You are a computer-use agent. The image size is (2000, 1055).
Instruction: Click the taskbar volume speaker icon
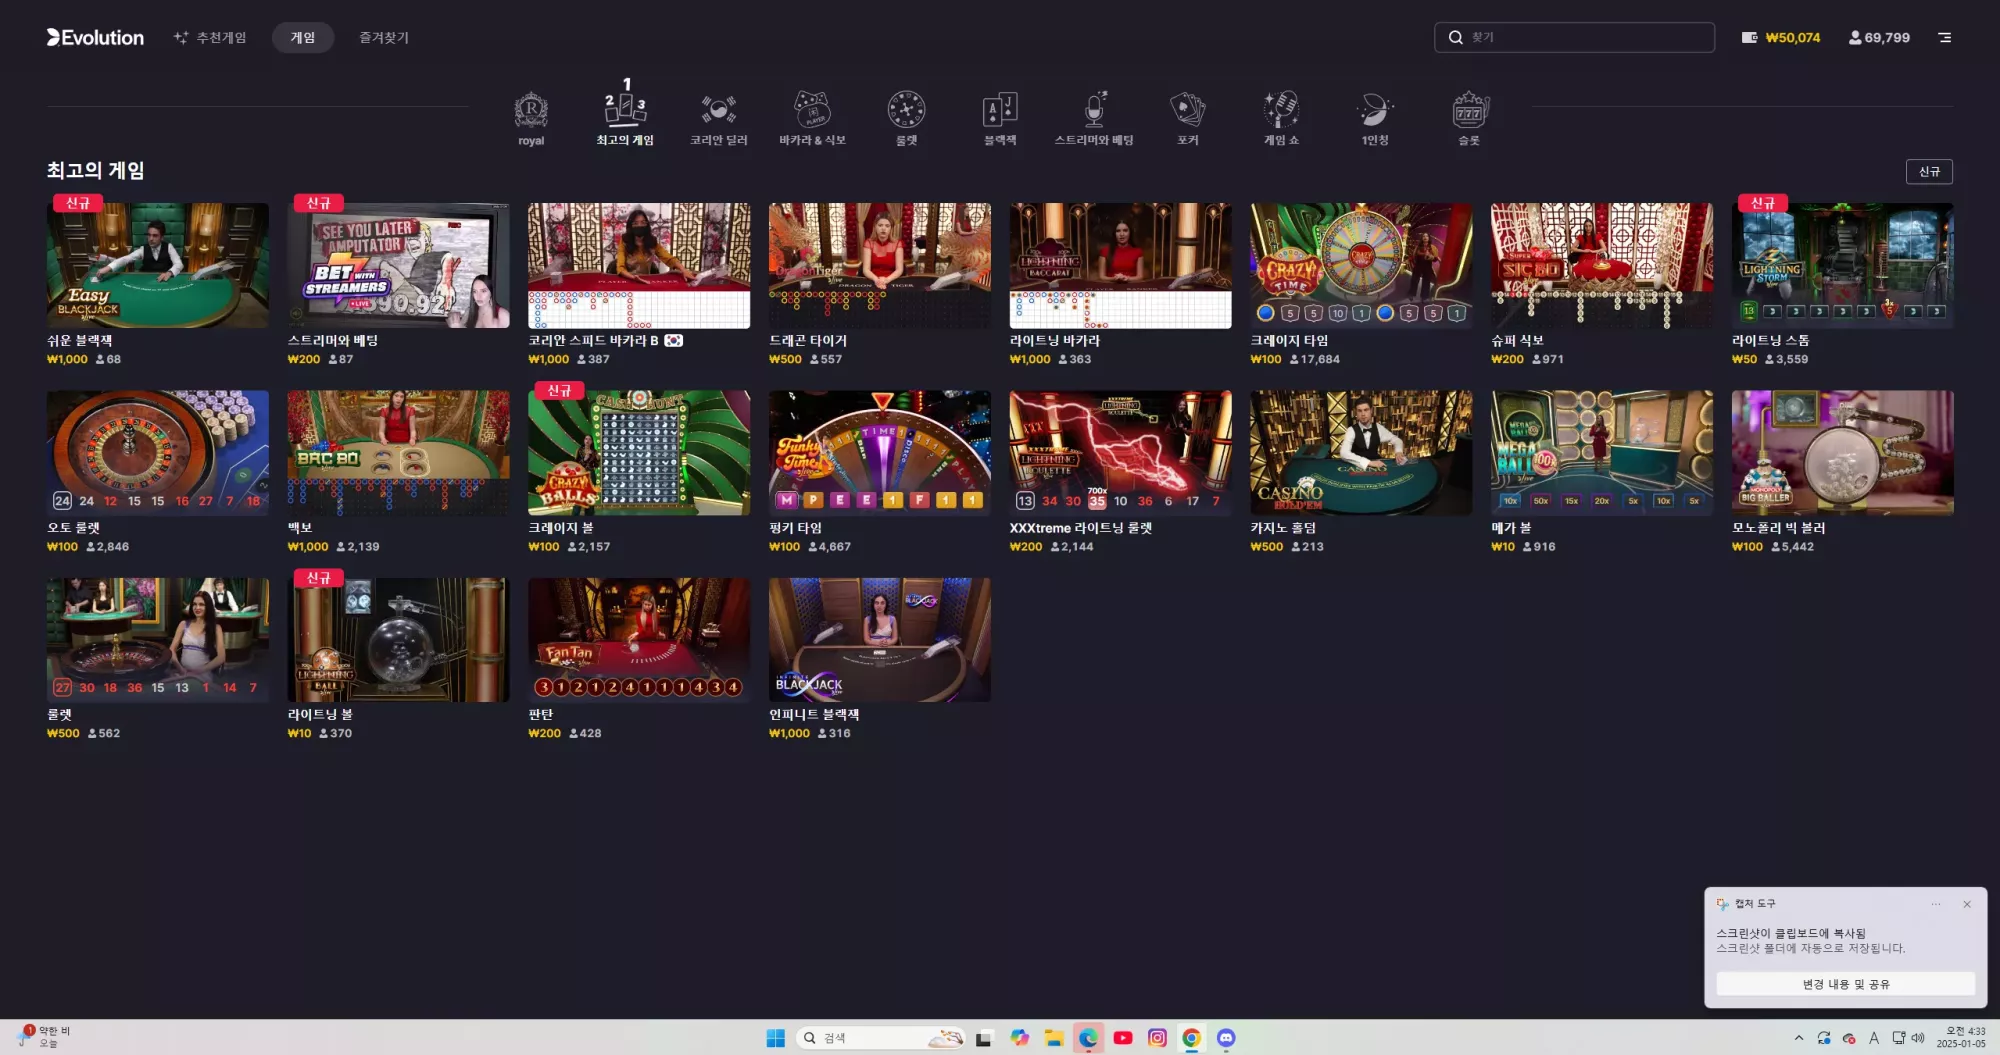[x=1918, y=1038]
